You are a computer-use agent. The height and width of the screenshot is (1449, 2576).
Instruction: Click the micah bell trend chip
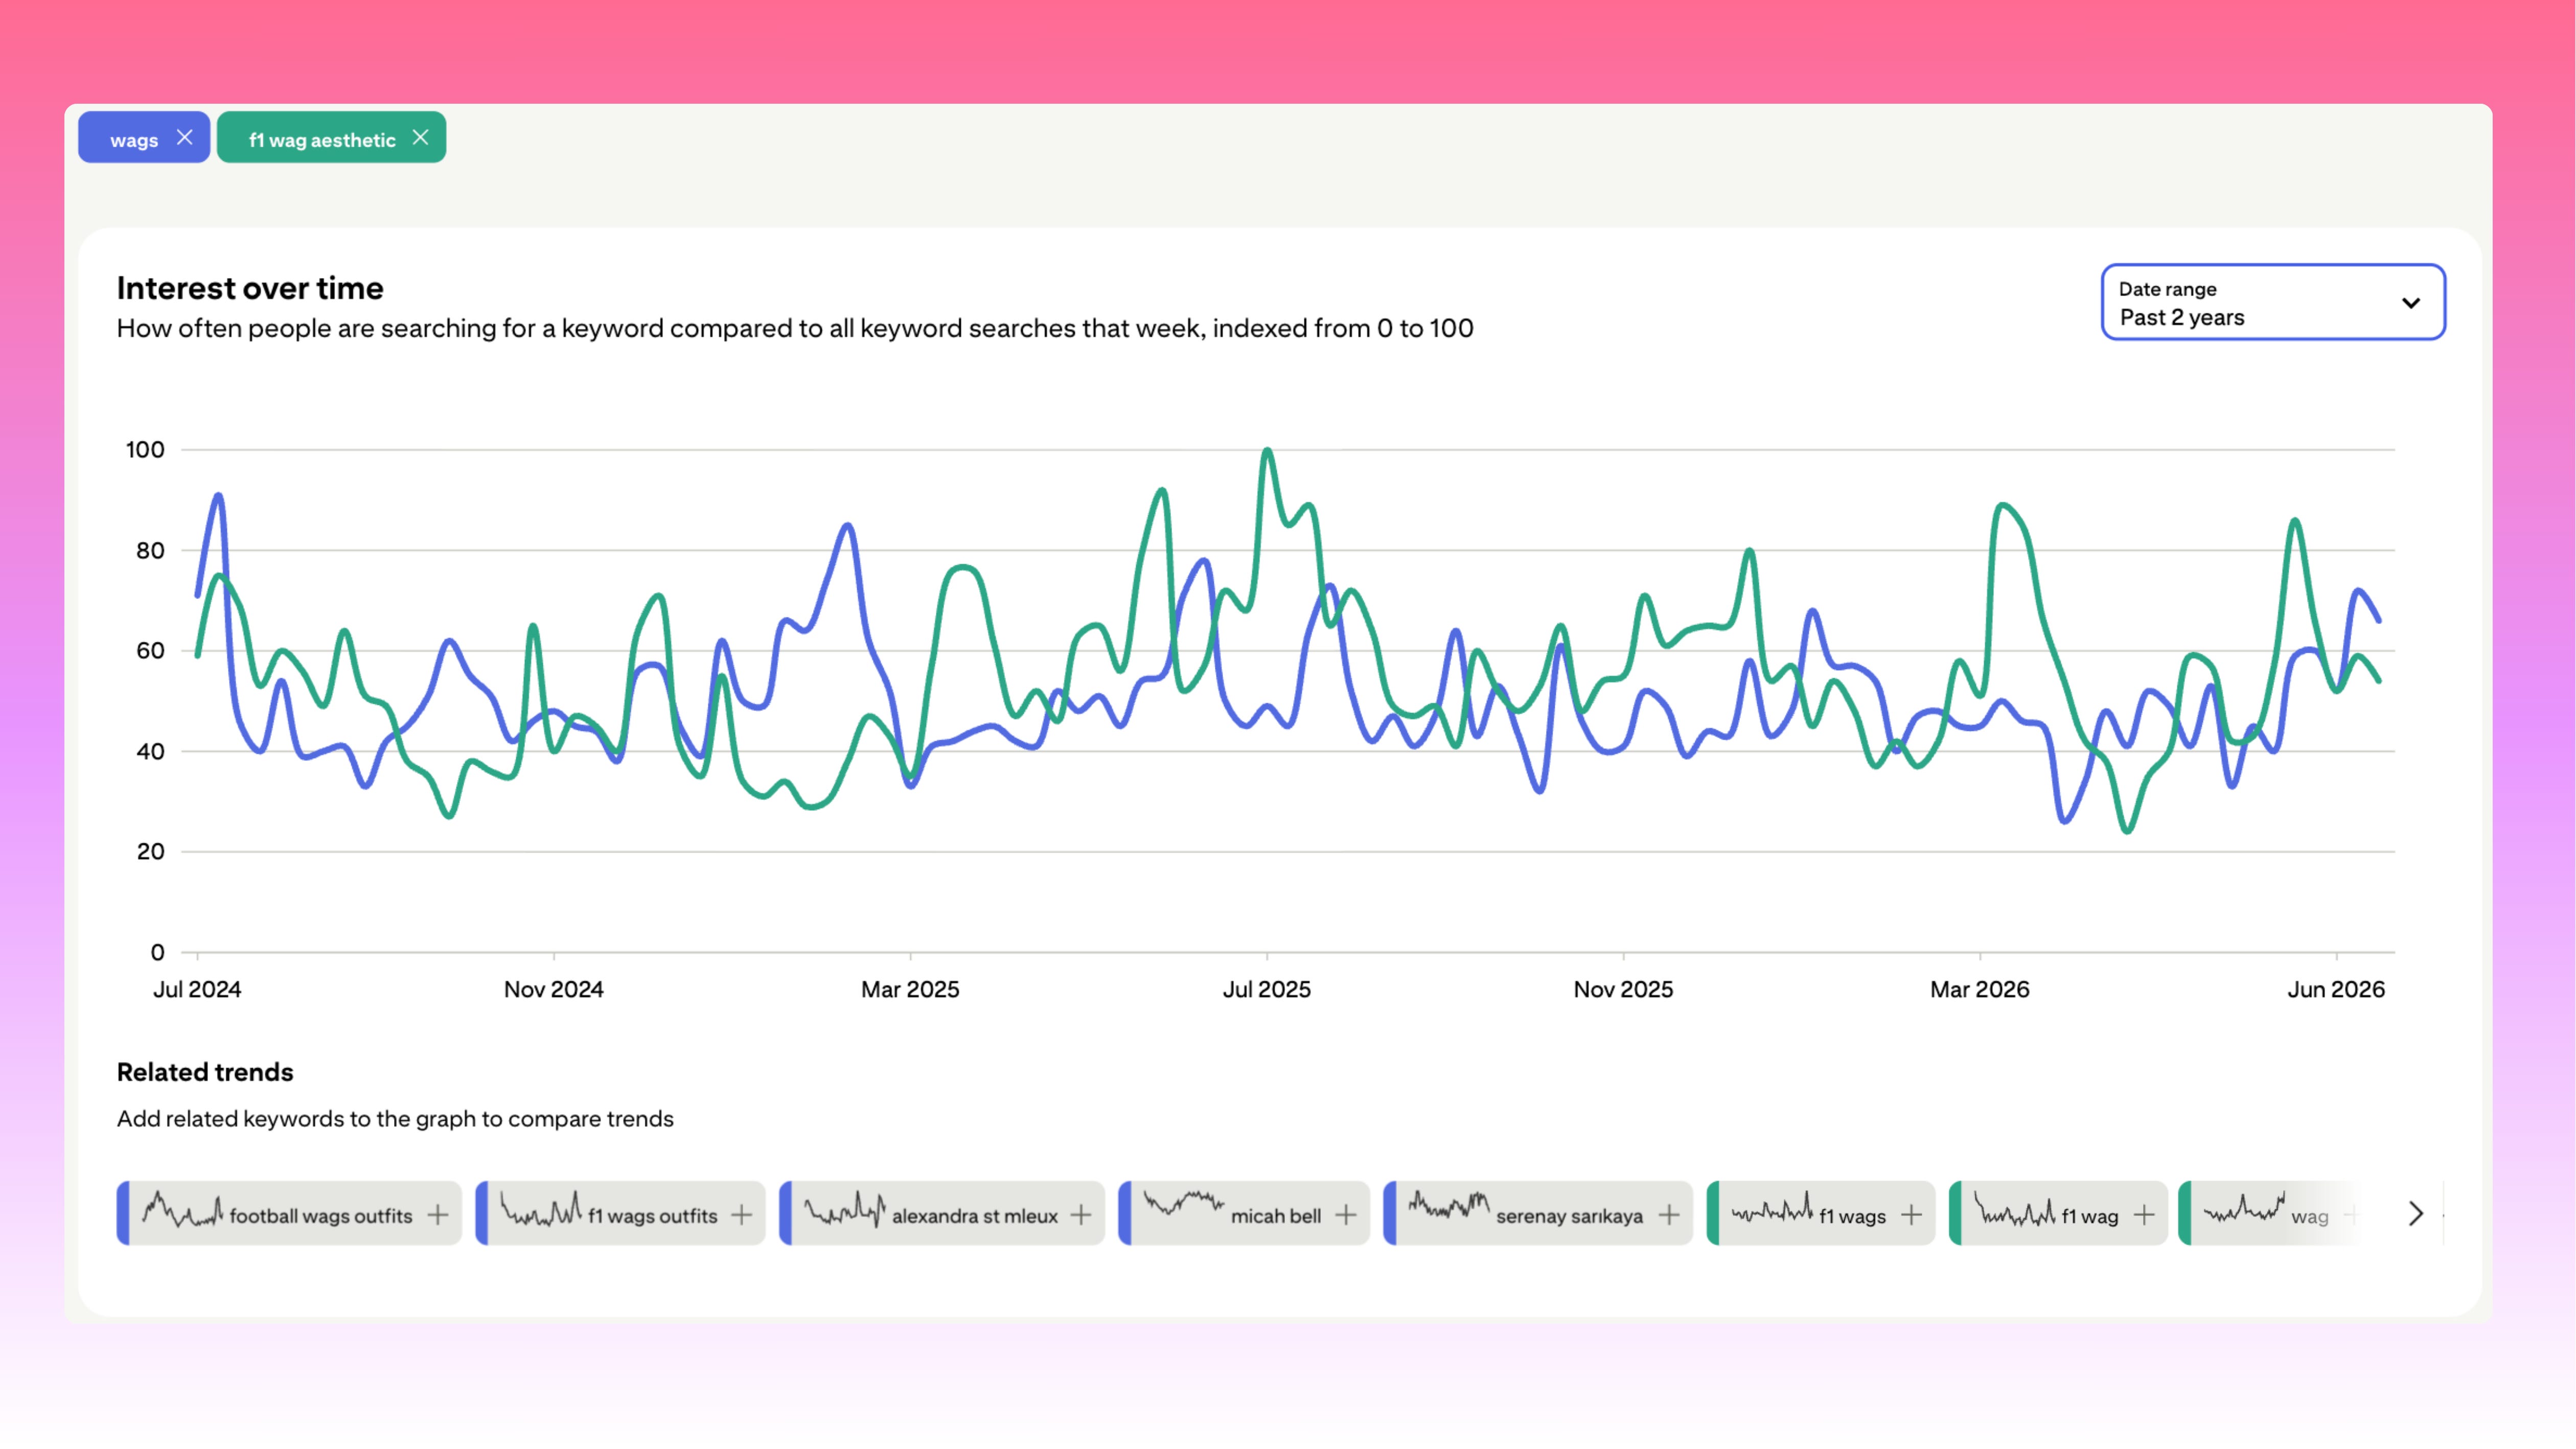(x=1244, y=1213)
